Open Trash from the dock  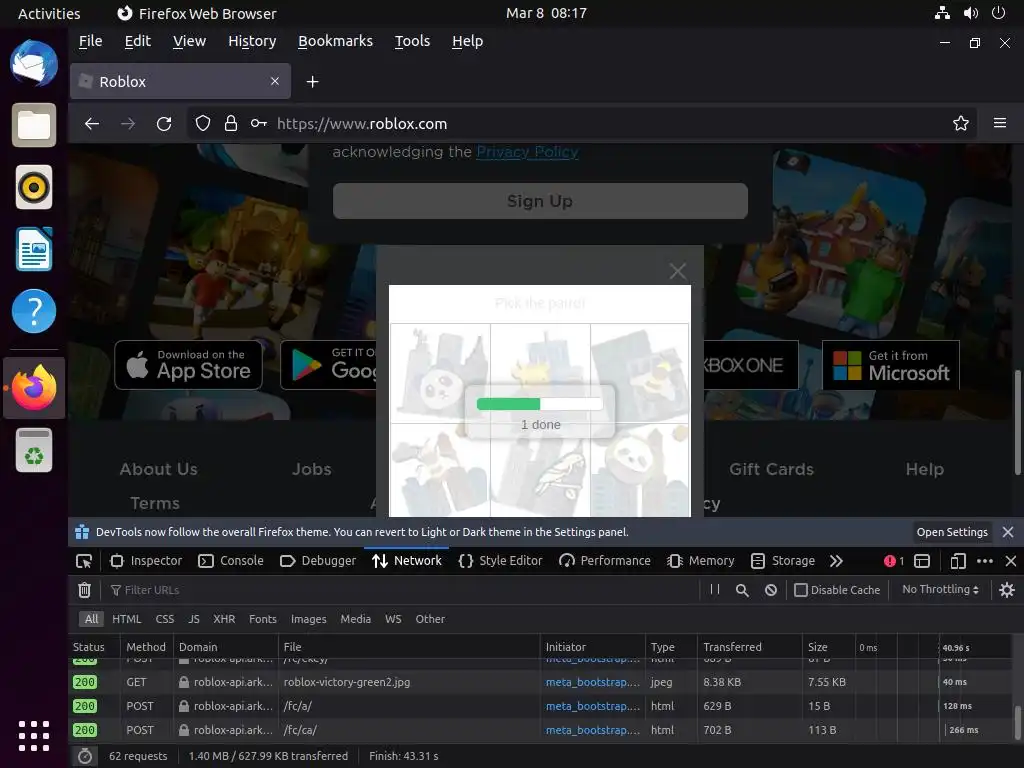(34, 450)
